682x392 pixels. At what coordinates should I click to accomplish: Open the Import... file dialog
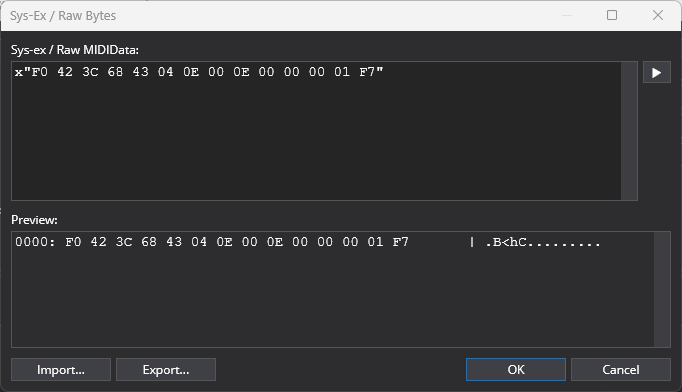point(61,369)
